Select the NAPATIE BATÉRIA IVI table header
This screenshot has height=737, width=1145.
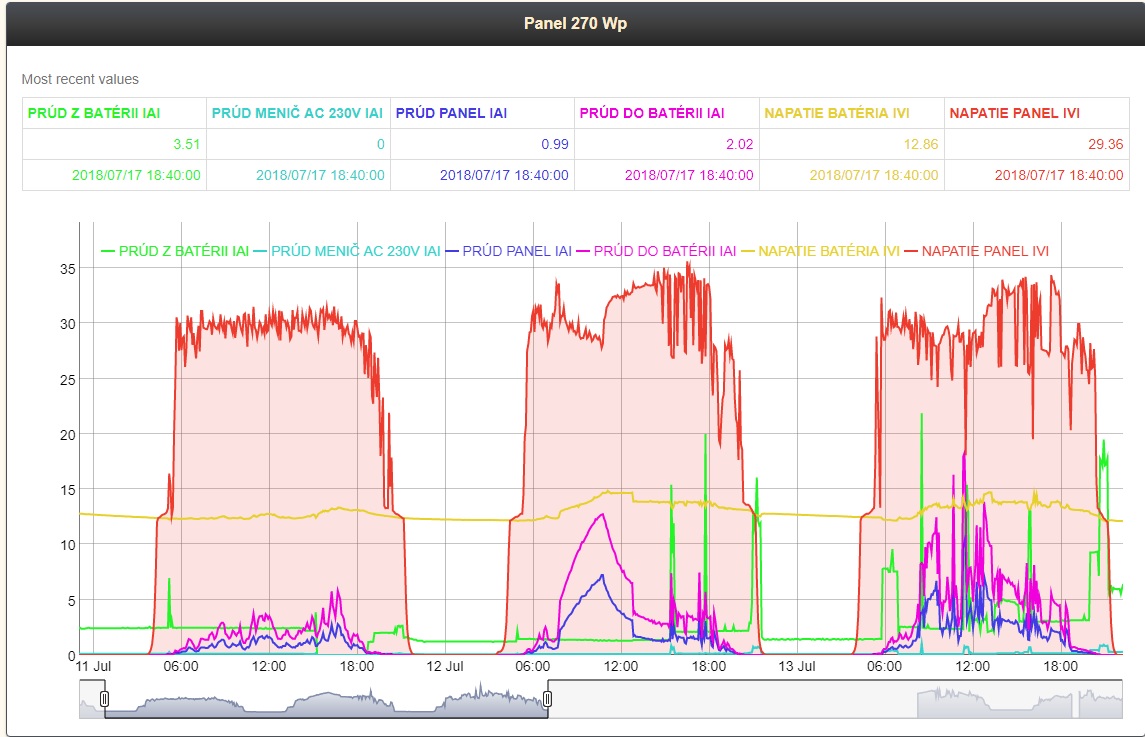[x=851, y=113]
